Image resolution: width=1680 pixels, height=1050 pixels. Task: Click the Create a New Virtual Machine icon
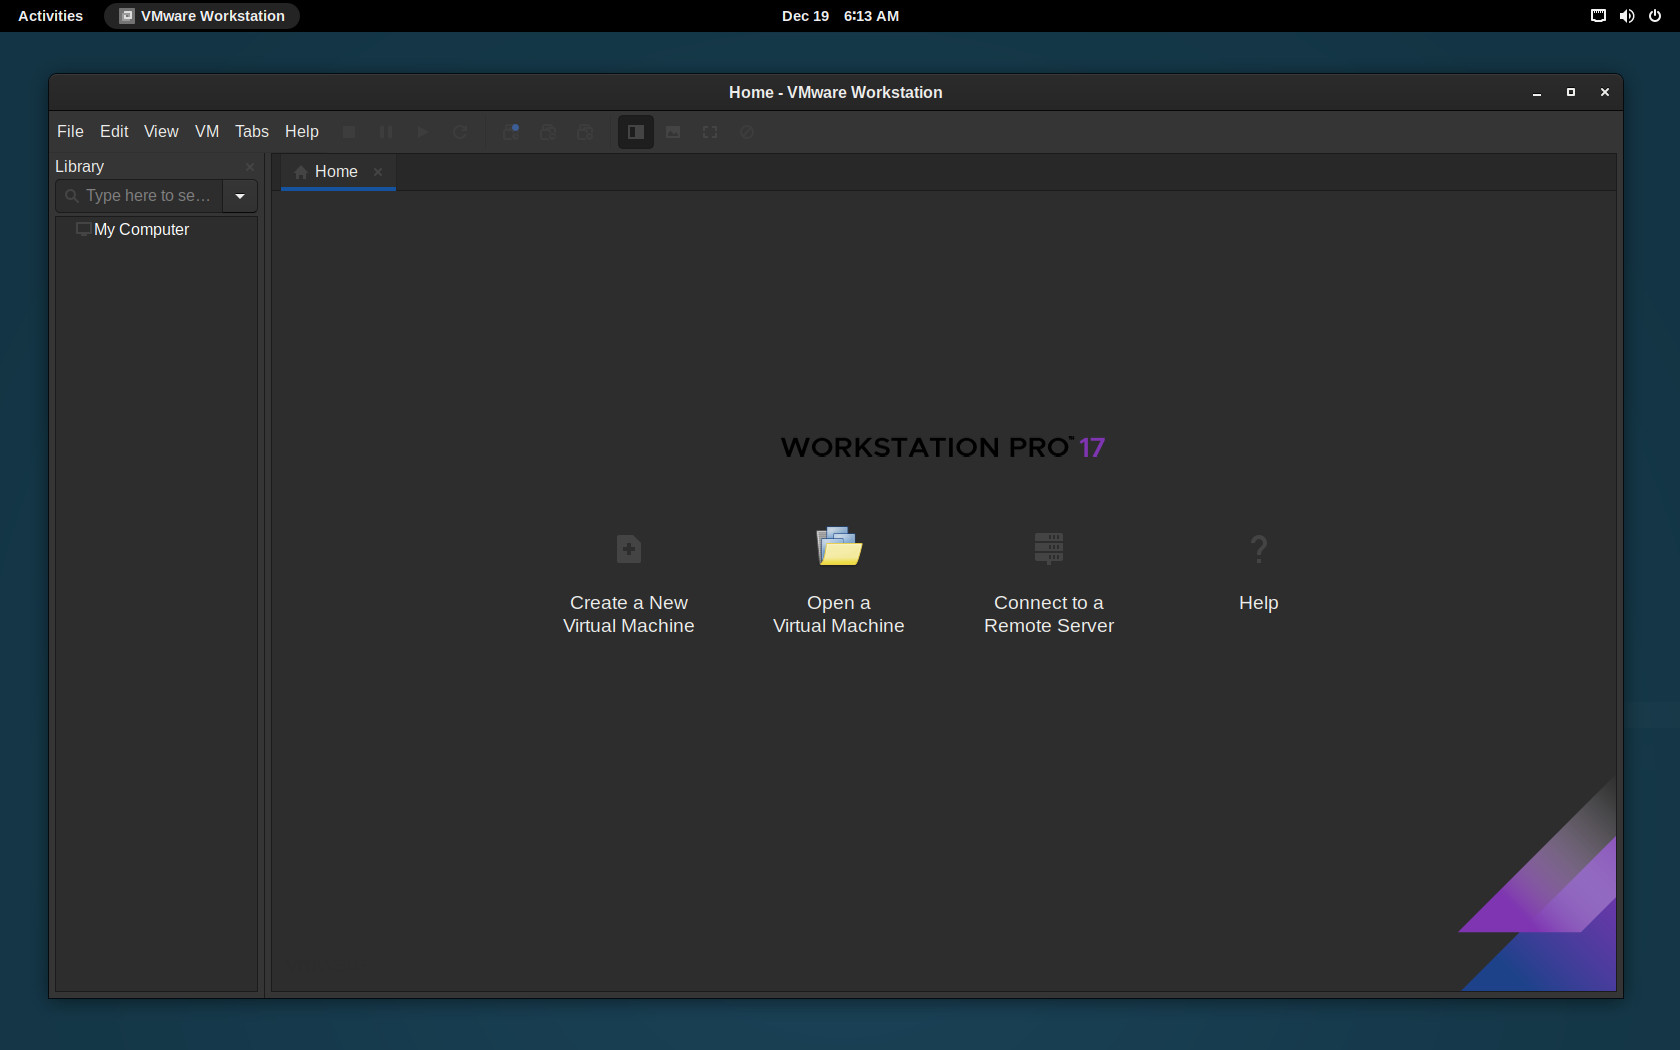(629, 548)
